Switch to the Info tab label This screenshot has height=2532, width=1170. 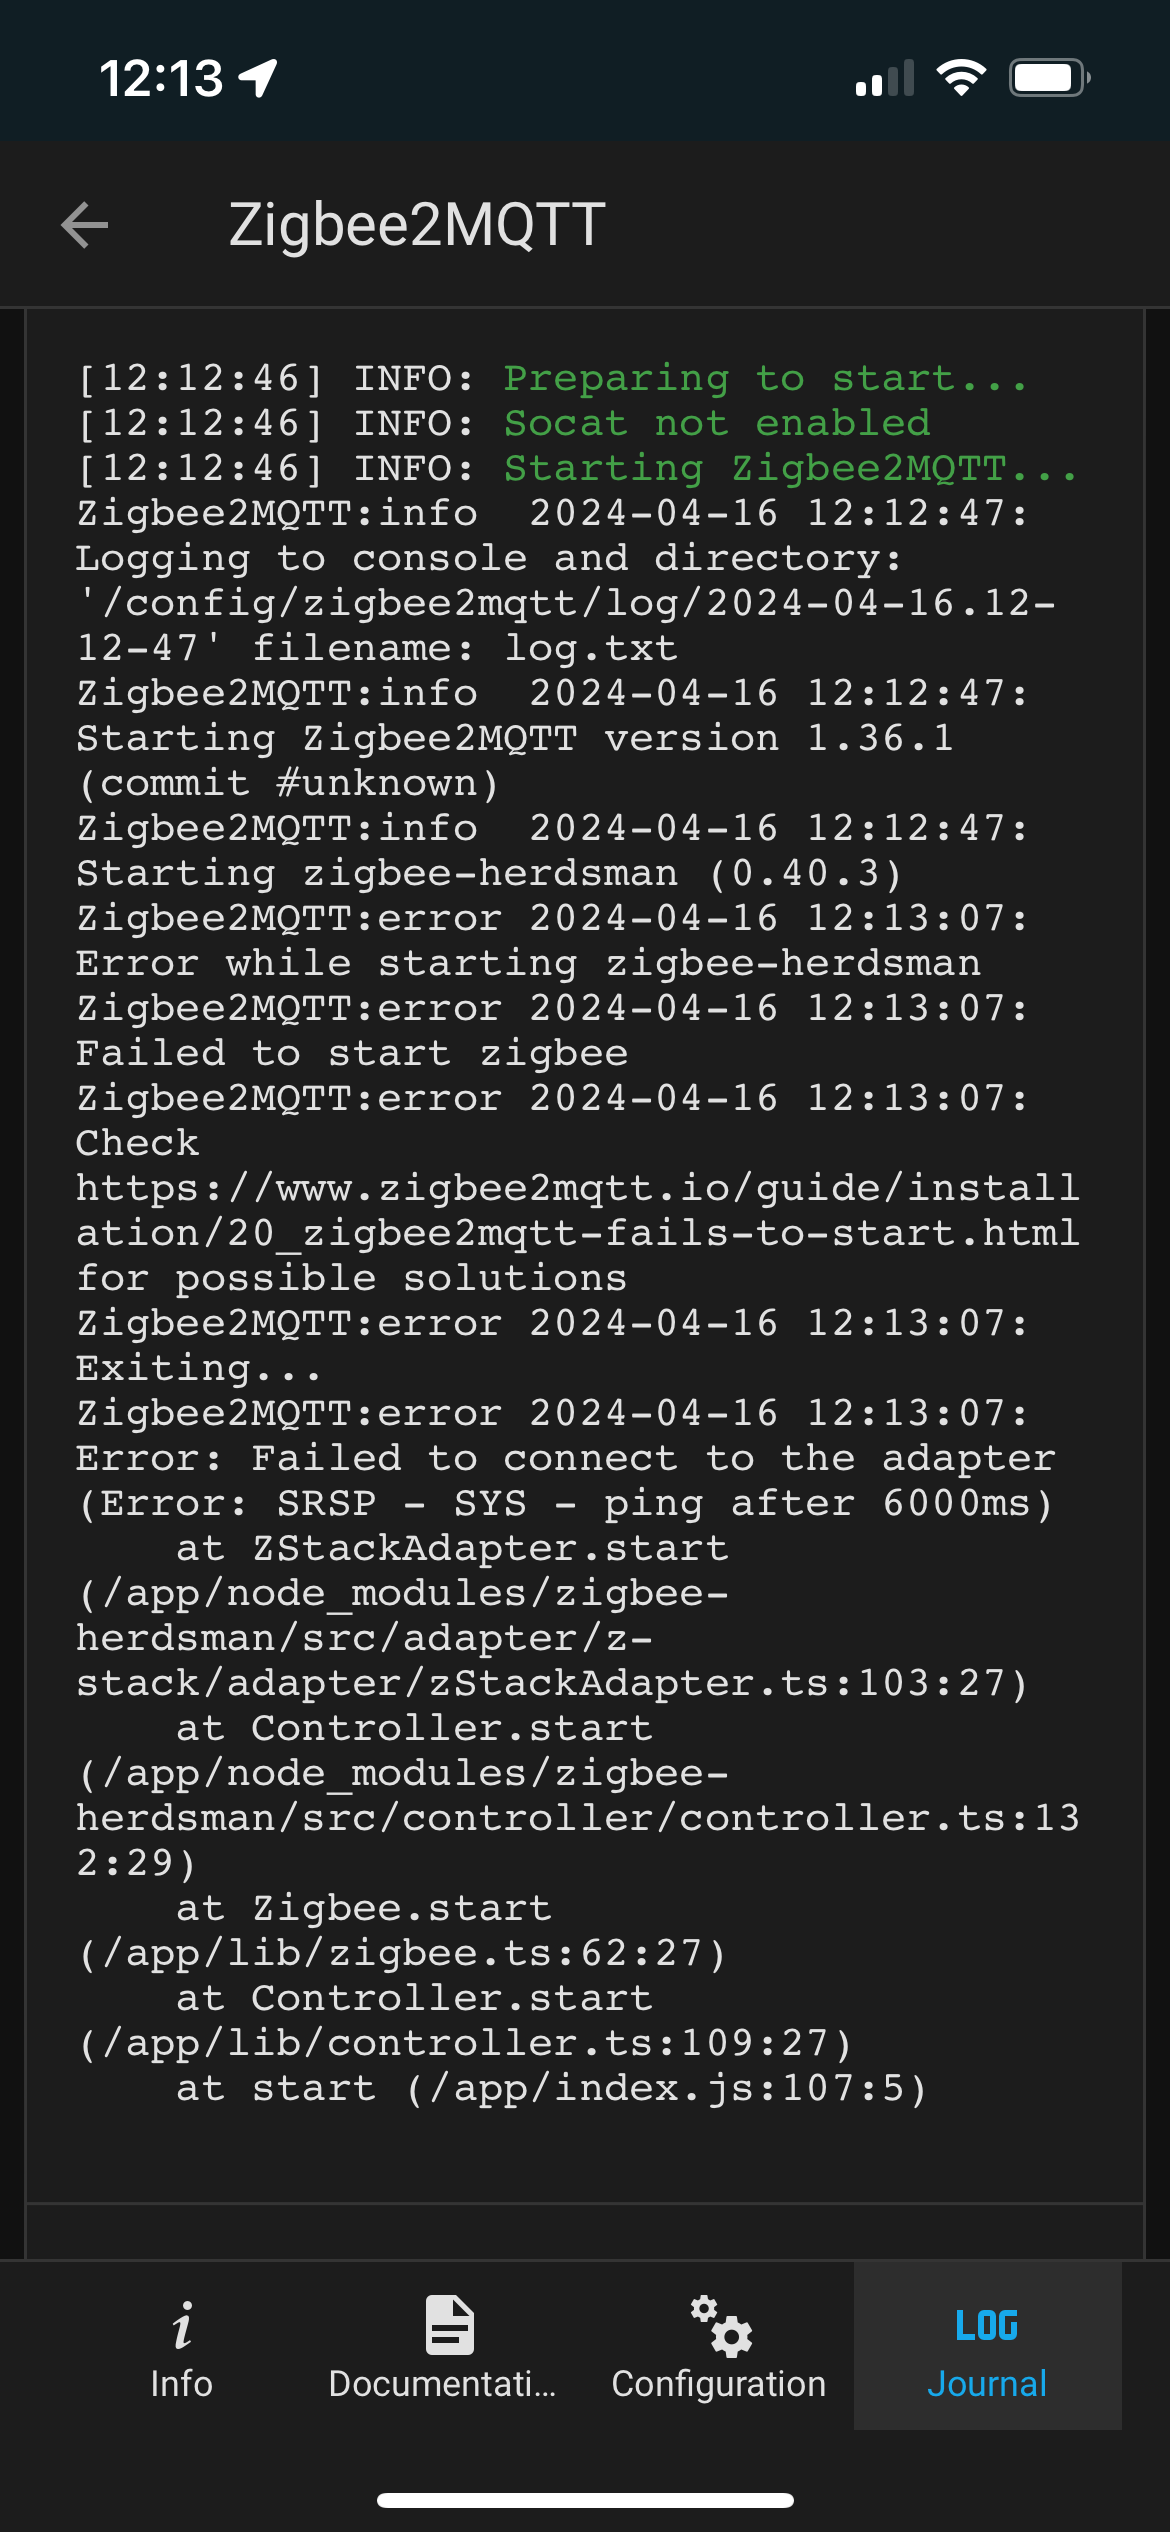[x=181, y=2383]
